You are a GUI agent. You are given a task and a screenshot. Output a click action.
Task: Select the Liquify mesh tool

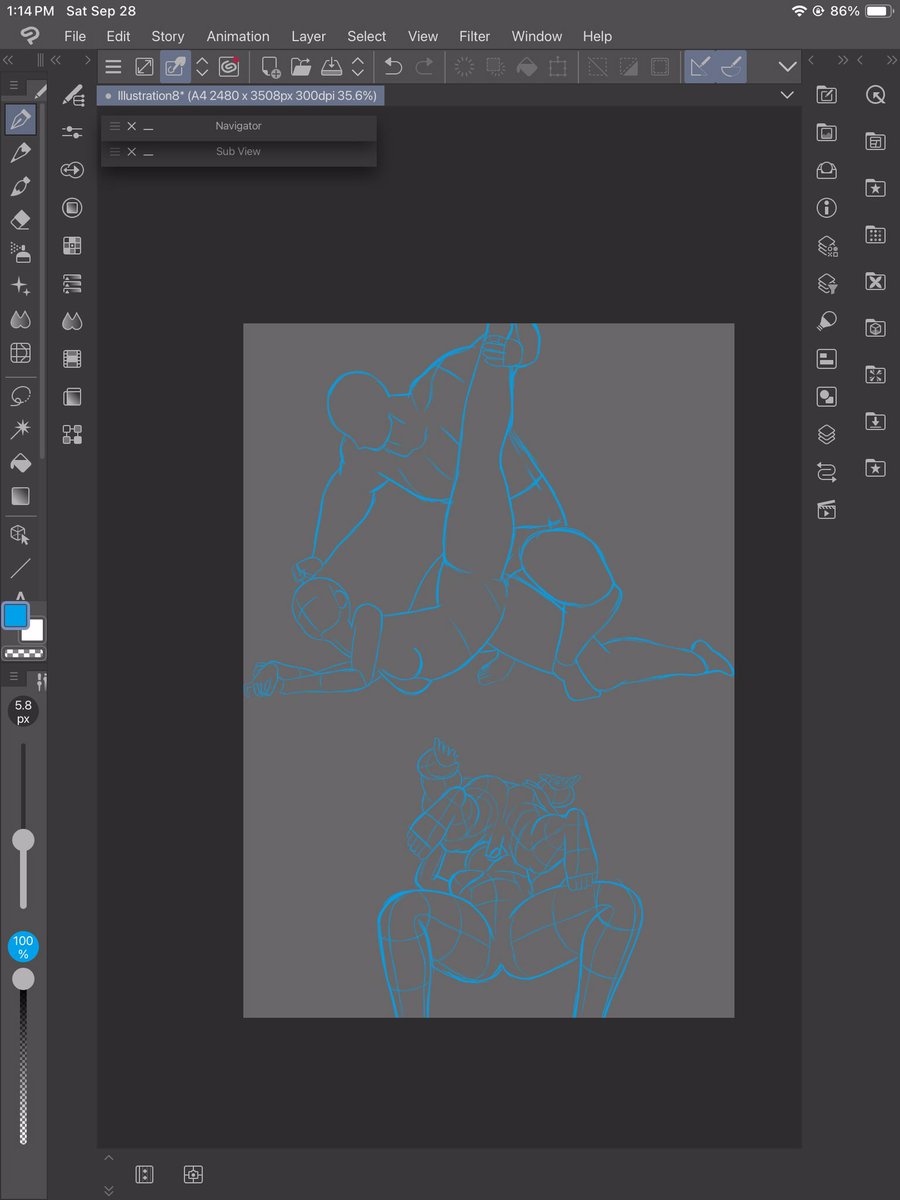pyautogui.click(x=20, y=352)
